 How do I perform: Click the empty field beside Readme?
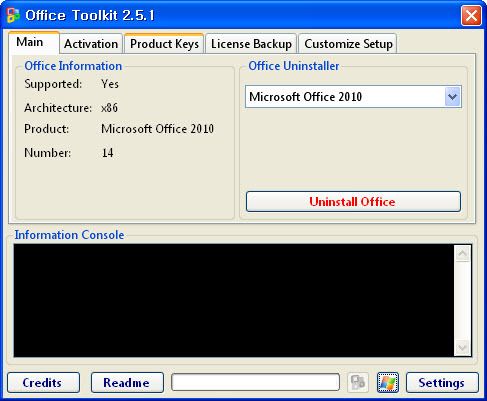255,382
